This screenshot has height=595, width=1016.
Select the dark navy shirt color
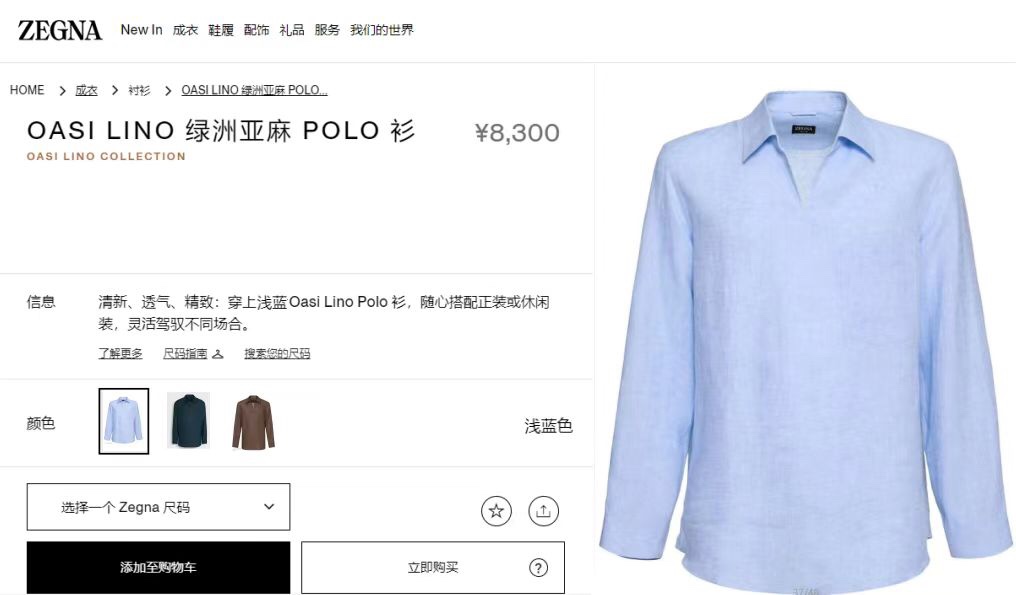coord(188,421)
